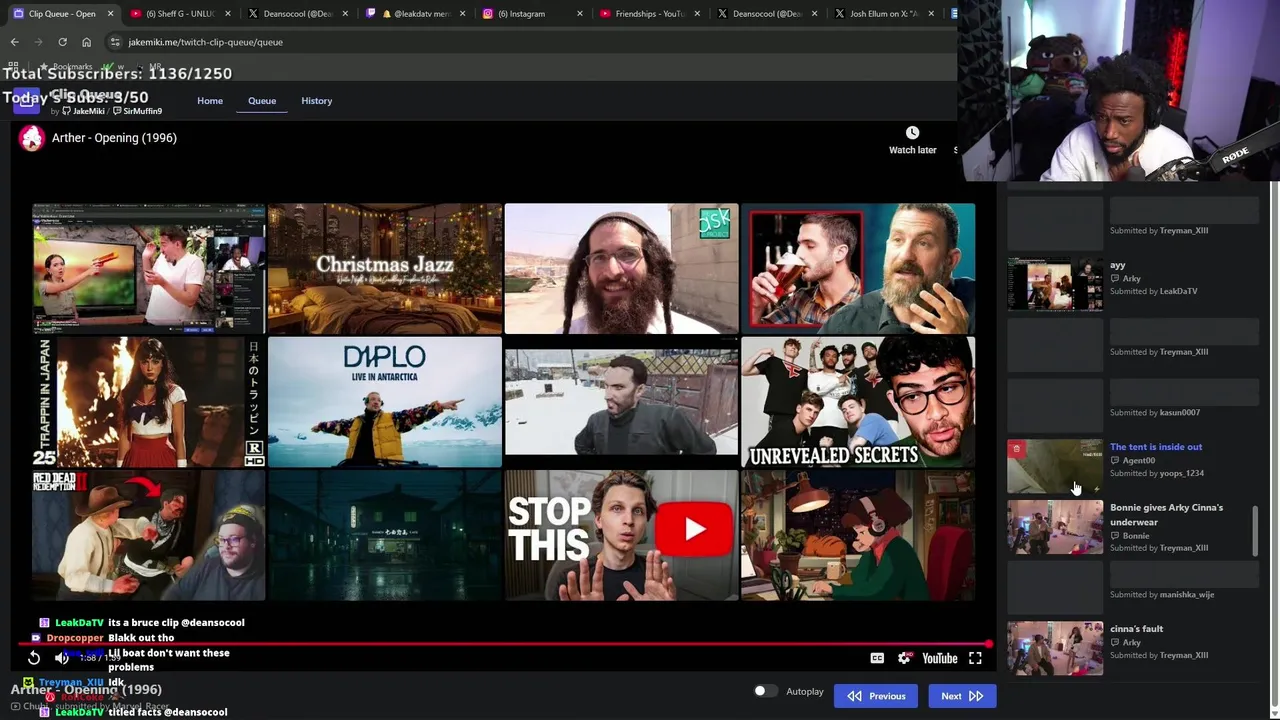1280x720 pixels.
Task: Click 'Submitted by manishka_wije' text
Action: click(x=1162, y=594)
